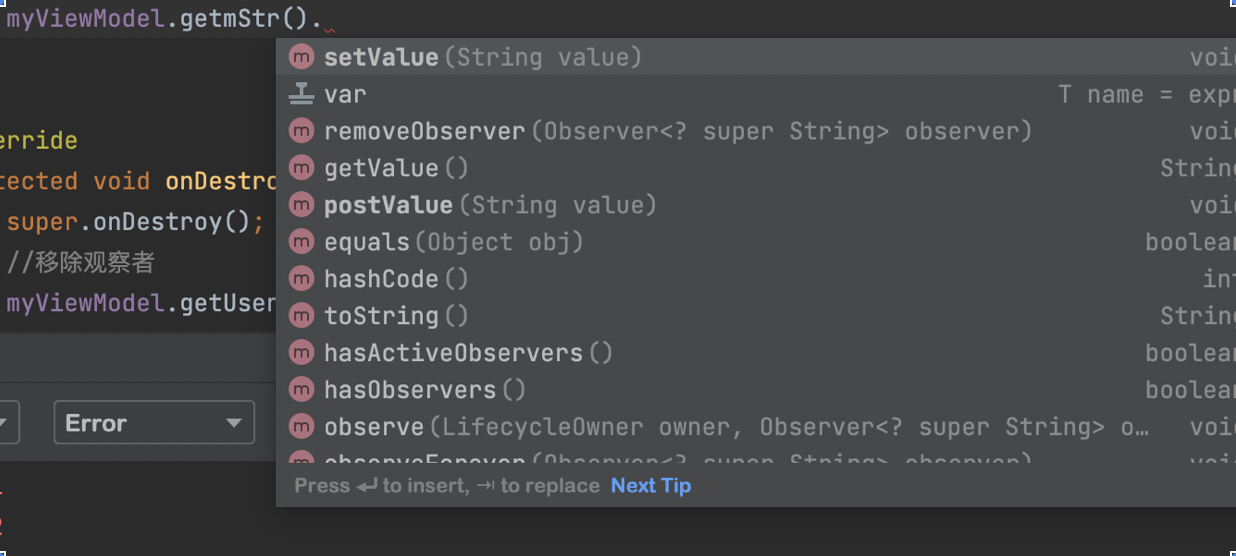Click the method icon beside hashCode
This screenshot has width=1236, height=556.
pos(301,279)
